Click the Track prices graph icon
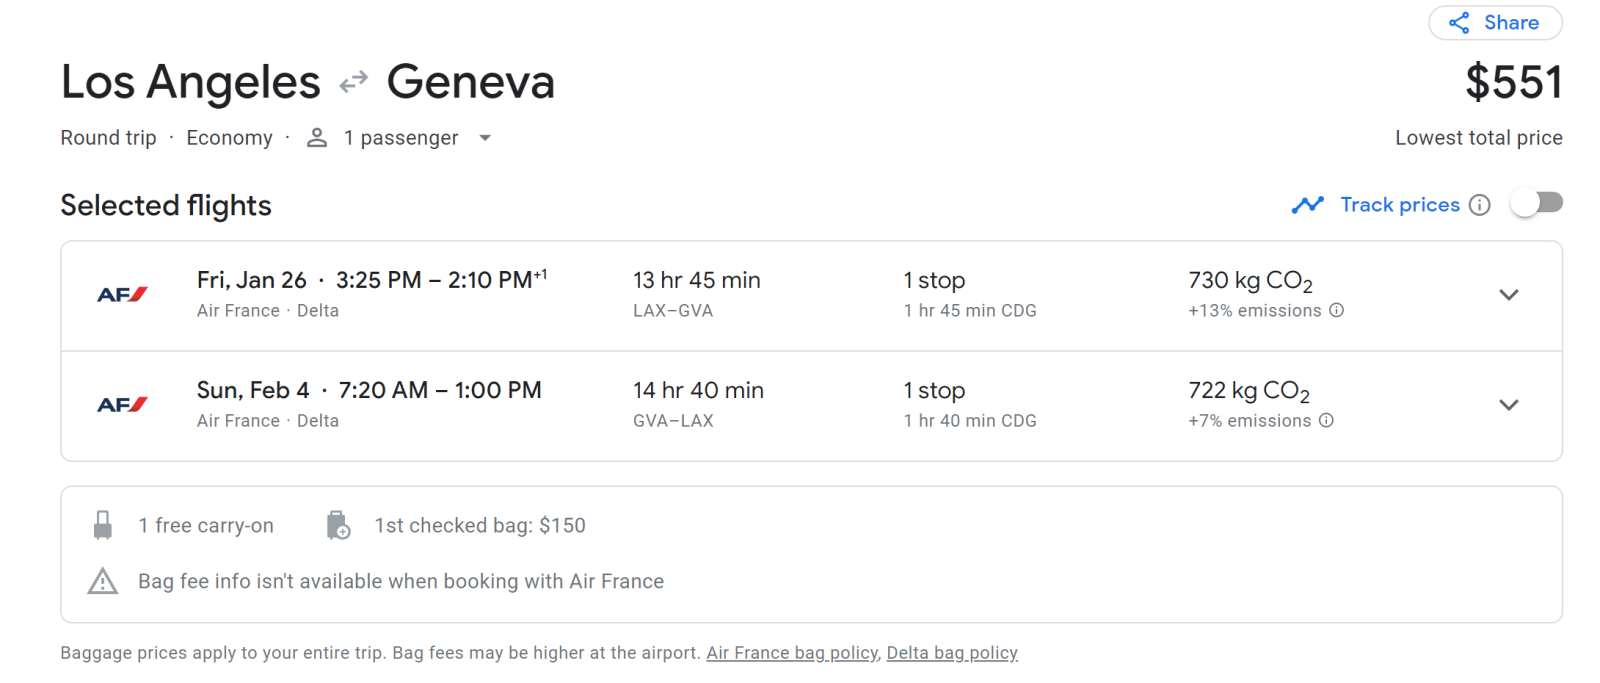This screenshot has height=683, width=1600. click(x=1308, y=205)
